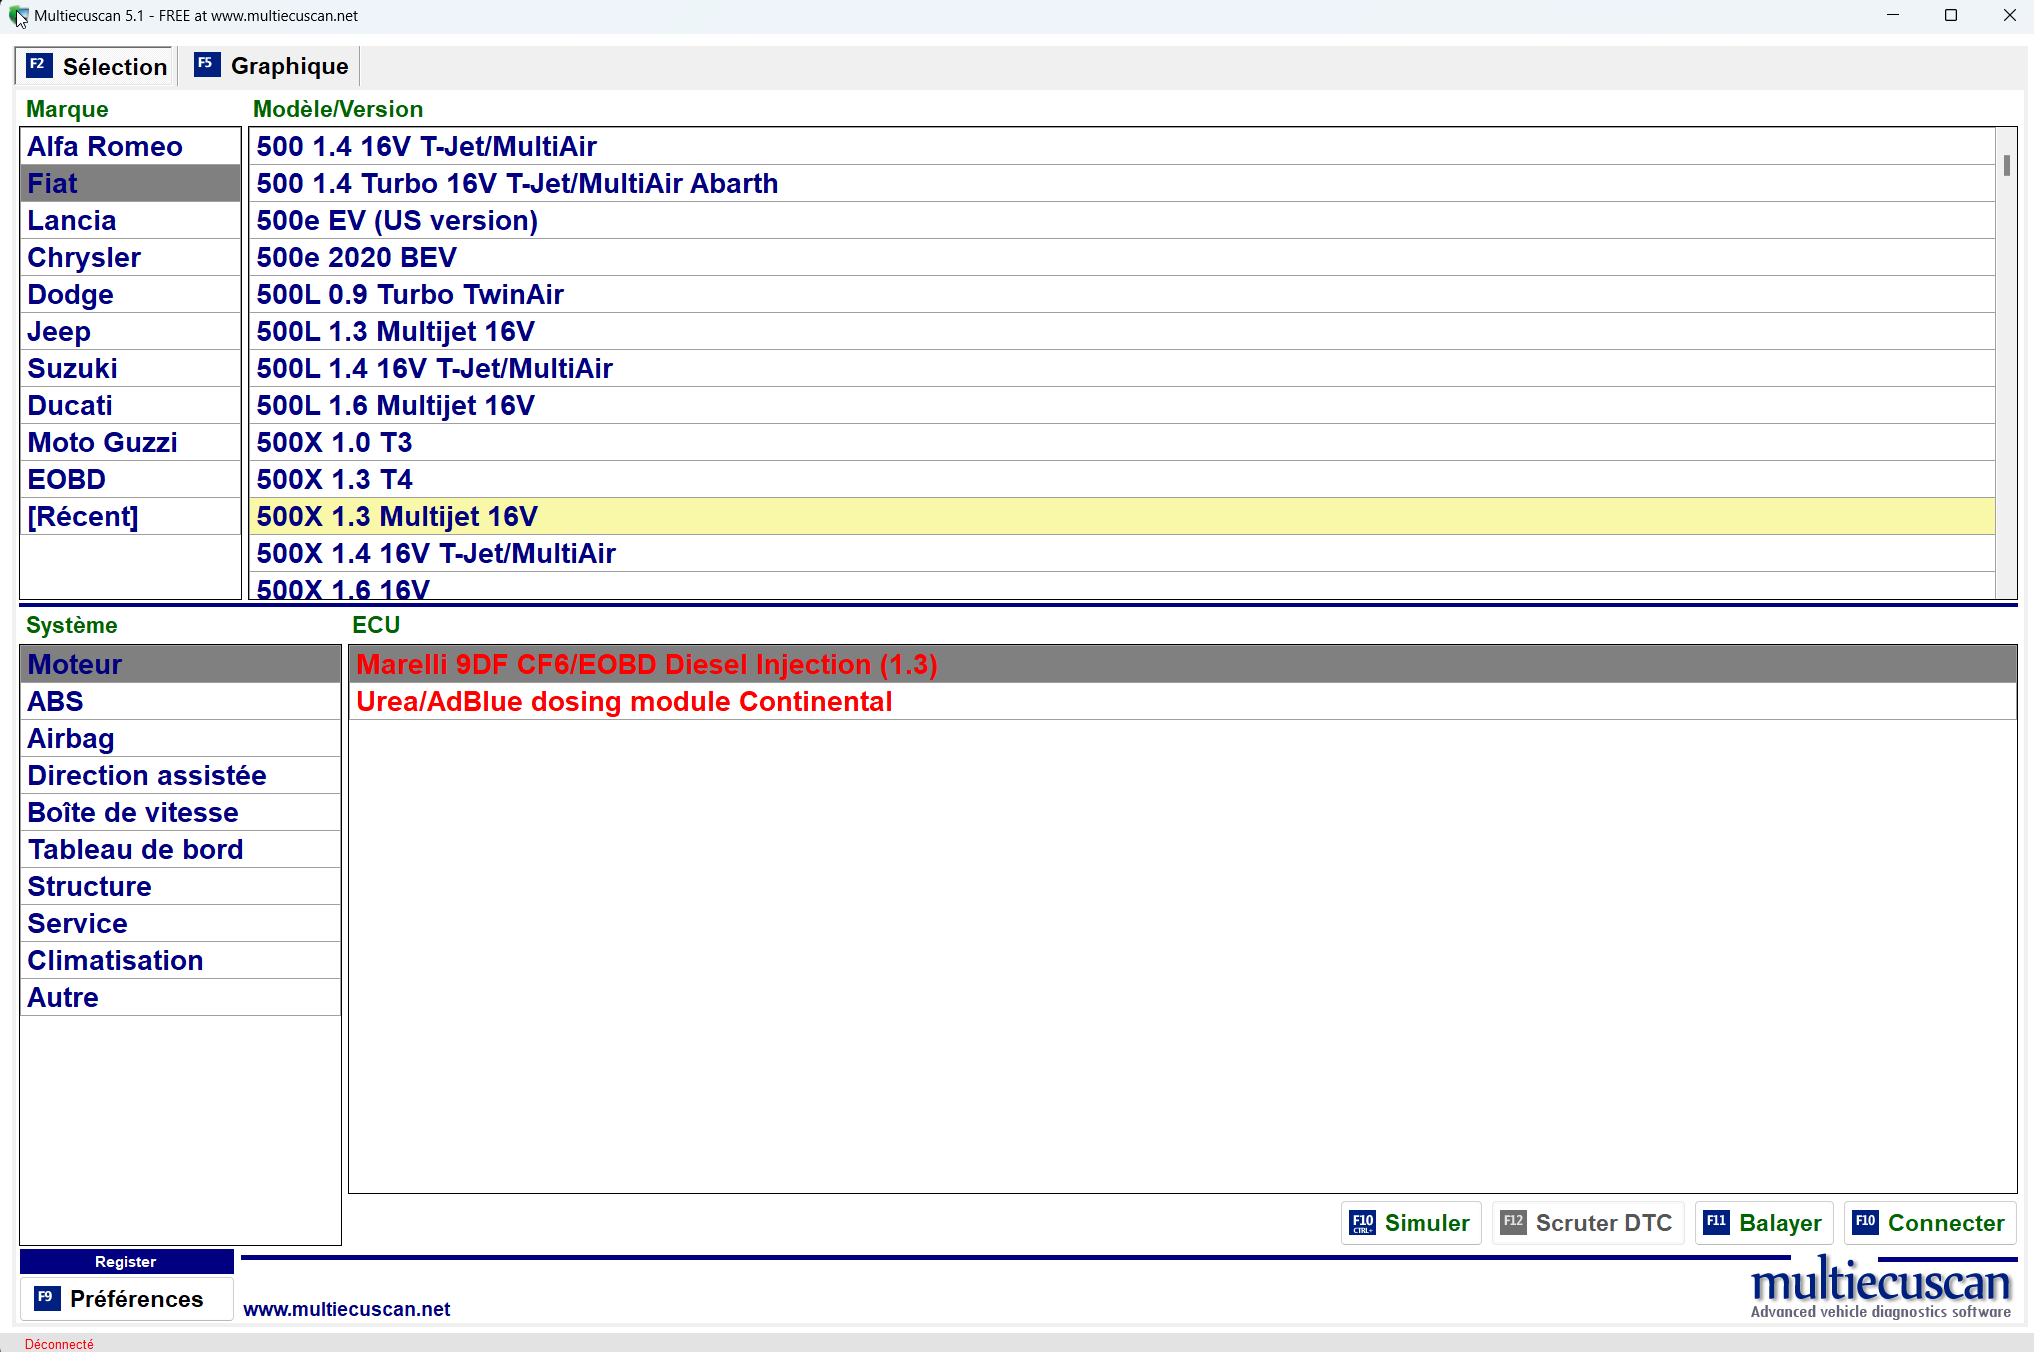Image resolution: width=2034 pixels, height=1352 pixels.
Task: Click the multiecuscan logo at bottom right
Action: (1880, 1288)
